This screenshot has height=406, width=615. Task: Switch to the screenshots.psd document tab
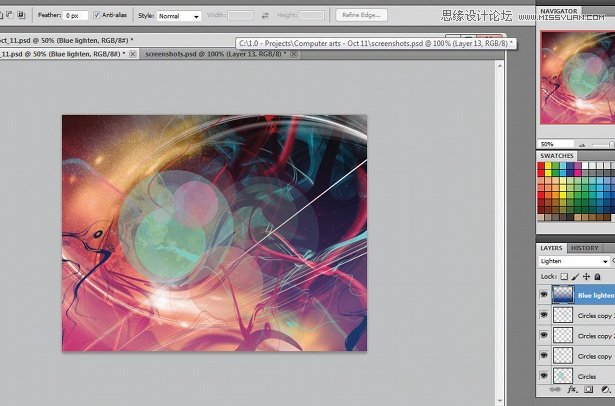click(x=208, y=53)
